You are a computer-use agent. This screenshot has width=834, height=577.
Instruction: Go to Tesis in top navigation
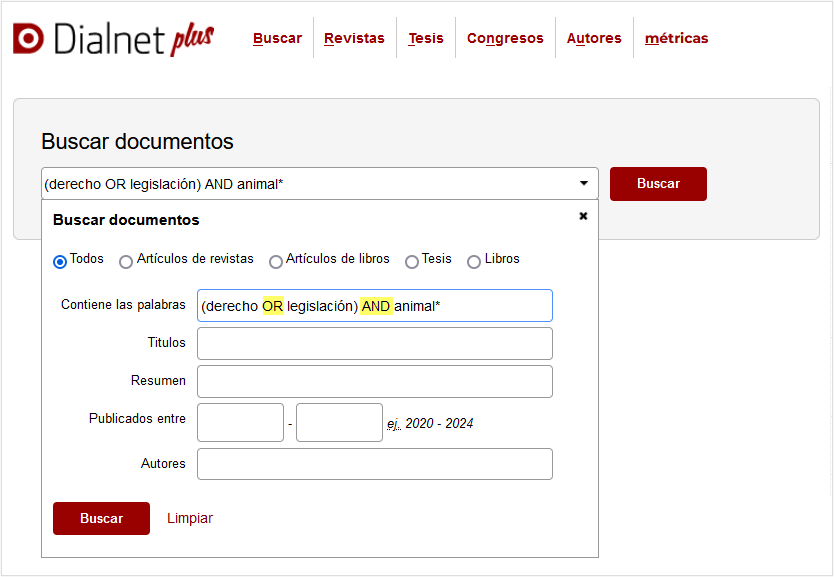tap(426, 38)
